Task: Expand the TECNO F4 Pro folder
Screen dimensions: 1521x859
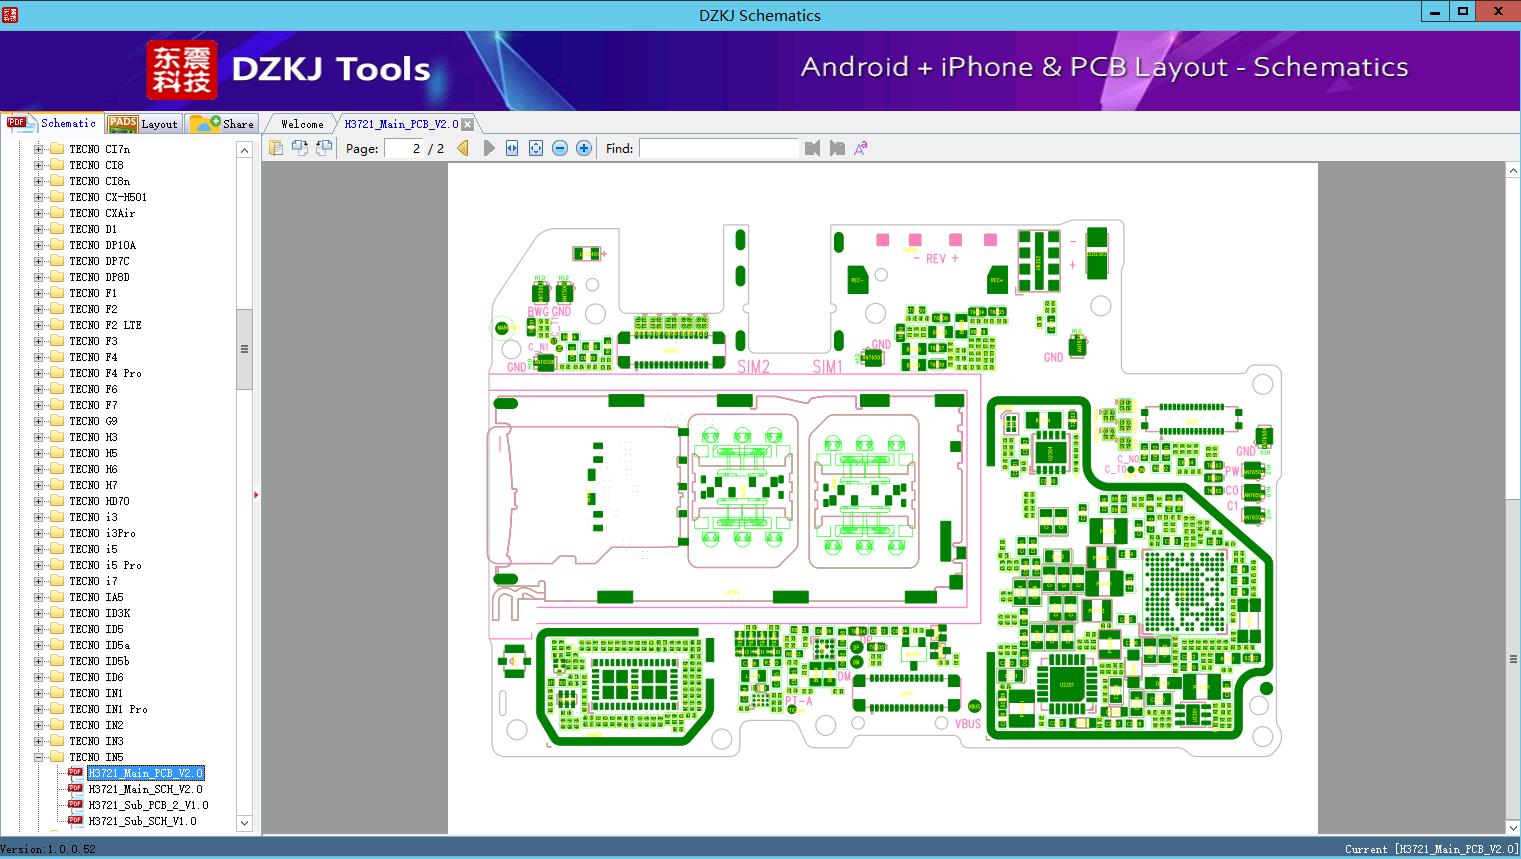Action: pyautogui.click(x=38, y=373)
